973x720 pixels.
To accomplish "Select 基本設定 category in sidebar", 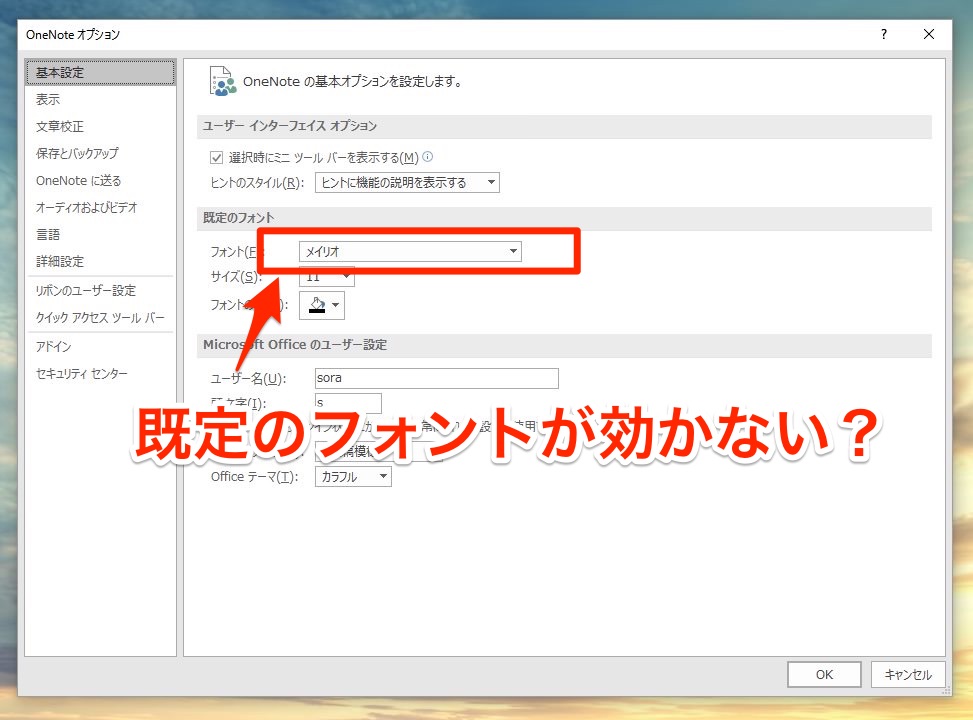I will click(101, 73).
